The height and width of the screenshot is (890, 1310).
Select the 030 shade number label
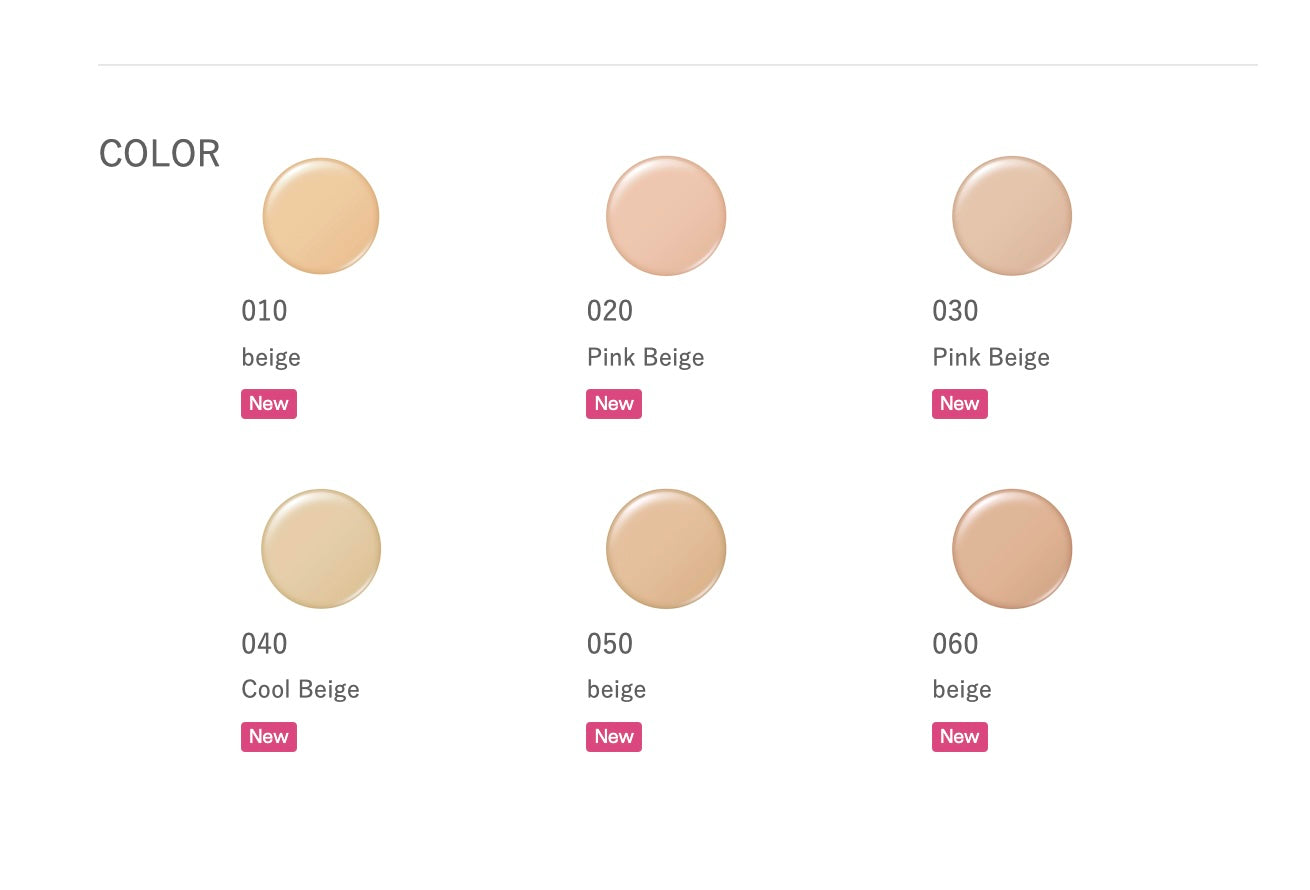[955, 311]
